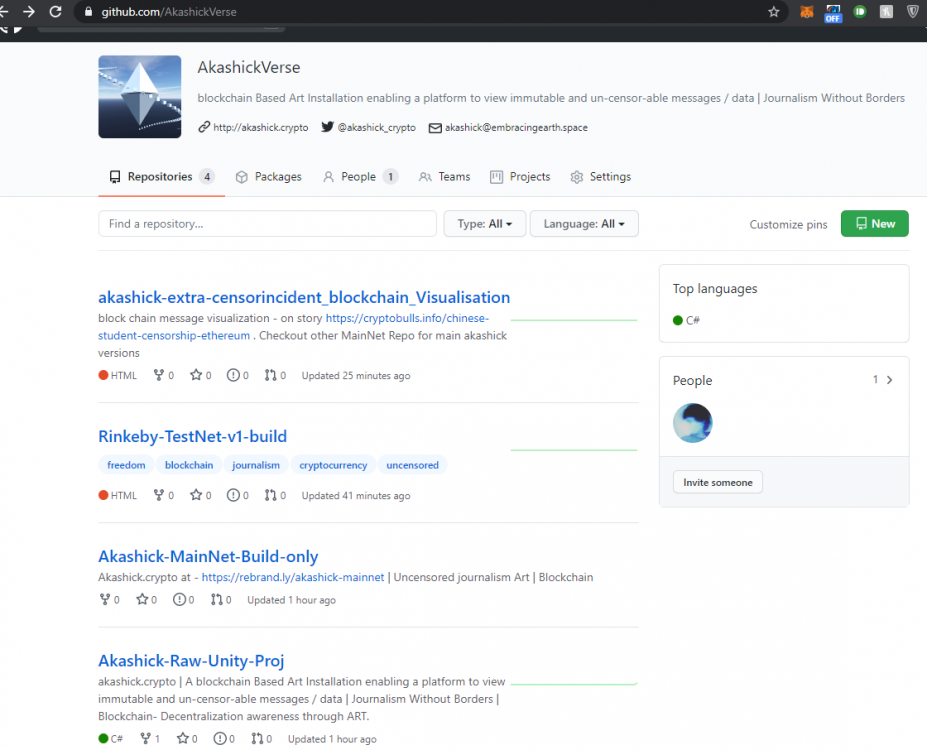Open the cryptobulls.info chinese-student-censorship link

(x=407, y=318)
